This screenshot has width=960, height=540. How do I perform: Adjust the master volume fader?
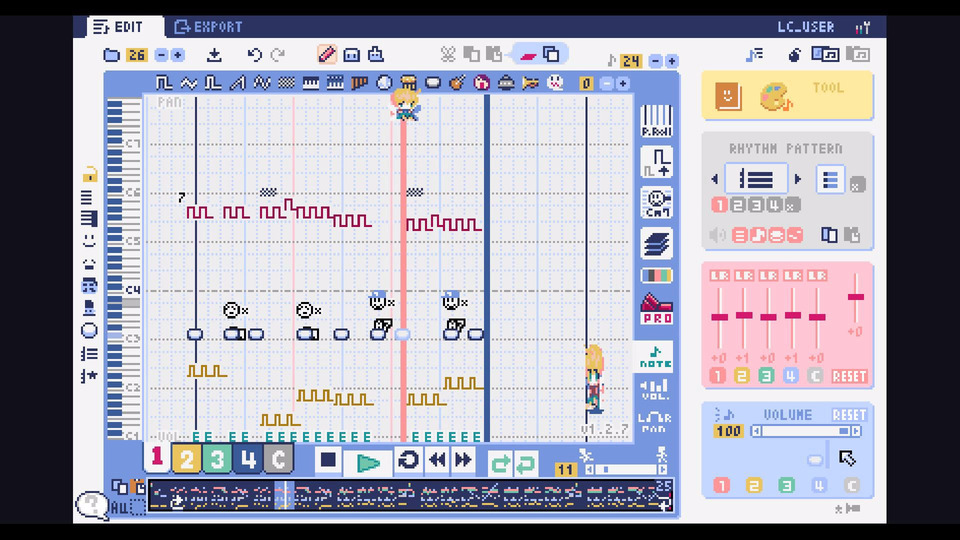click(x=855, y=298)
